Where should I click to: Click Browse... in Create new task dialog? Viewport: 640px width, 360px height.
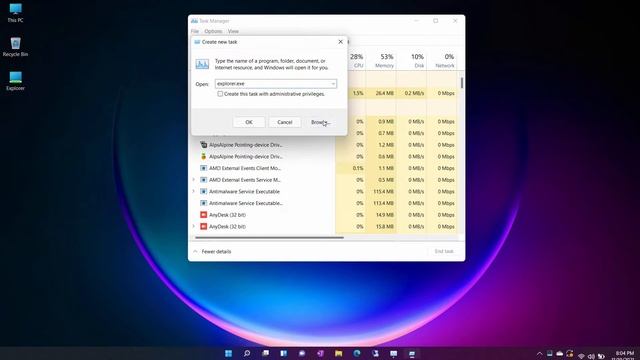[x=320, y=122]
